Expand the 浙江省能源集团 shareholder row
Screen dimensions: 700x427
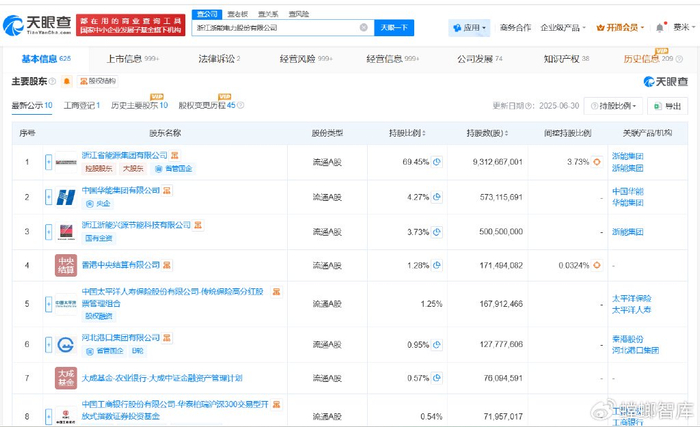47,161
